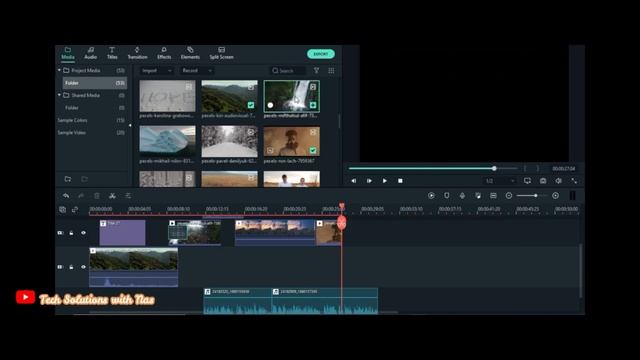Select the highlighted Project Media Folder row
The width and height of the screenshot is (640, 360).
coord(95,83)
